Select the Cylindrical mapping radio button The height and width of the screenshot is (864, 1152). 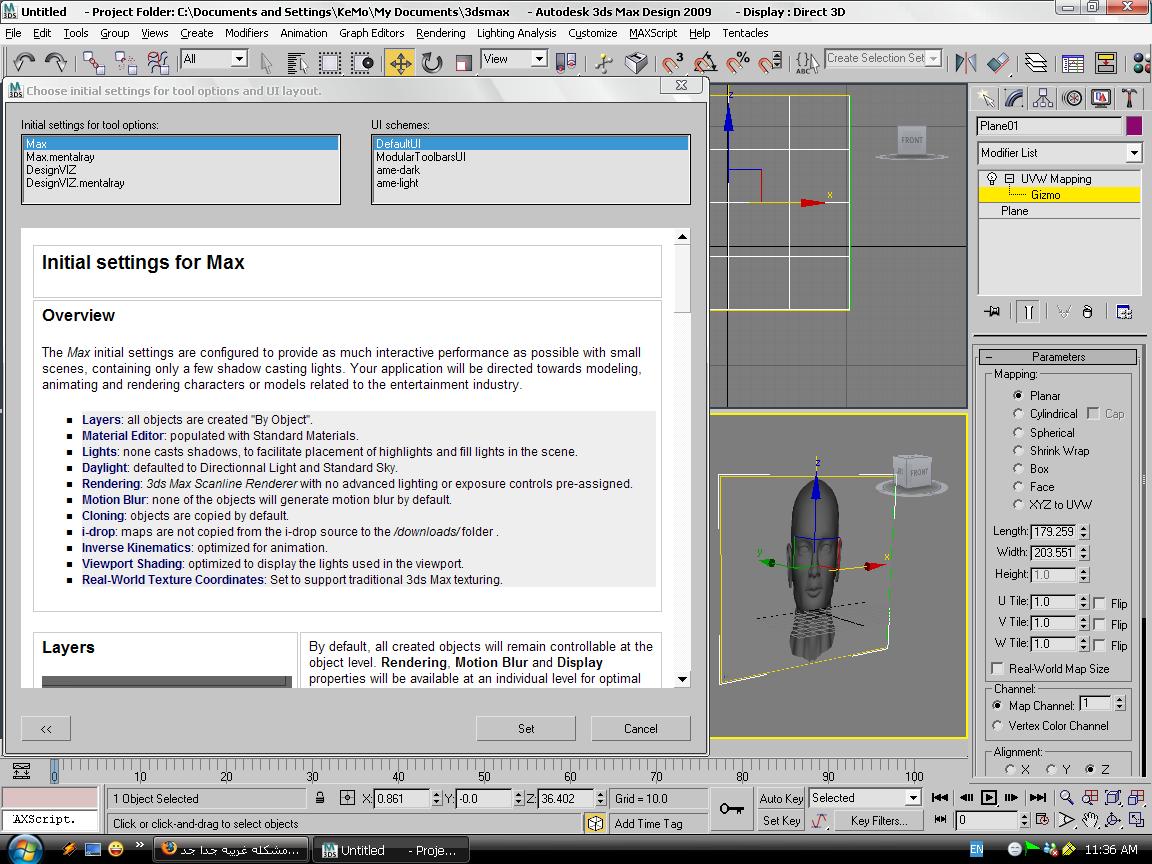[x=1018, y=414]
